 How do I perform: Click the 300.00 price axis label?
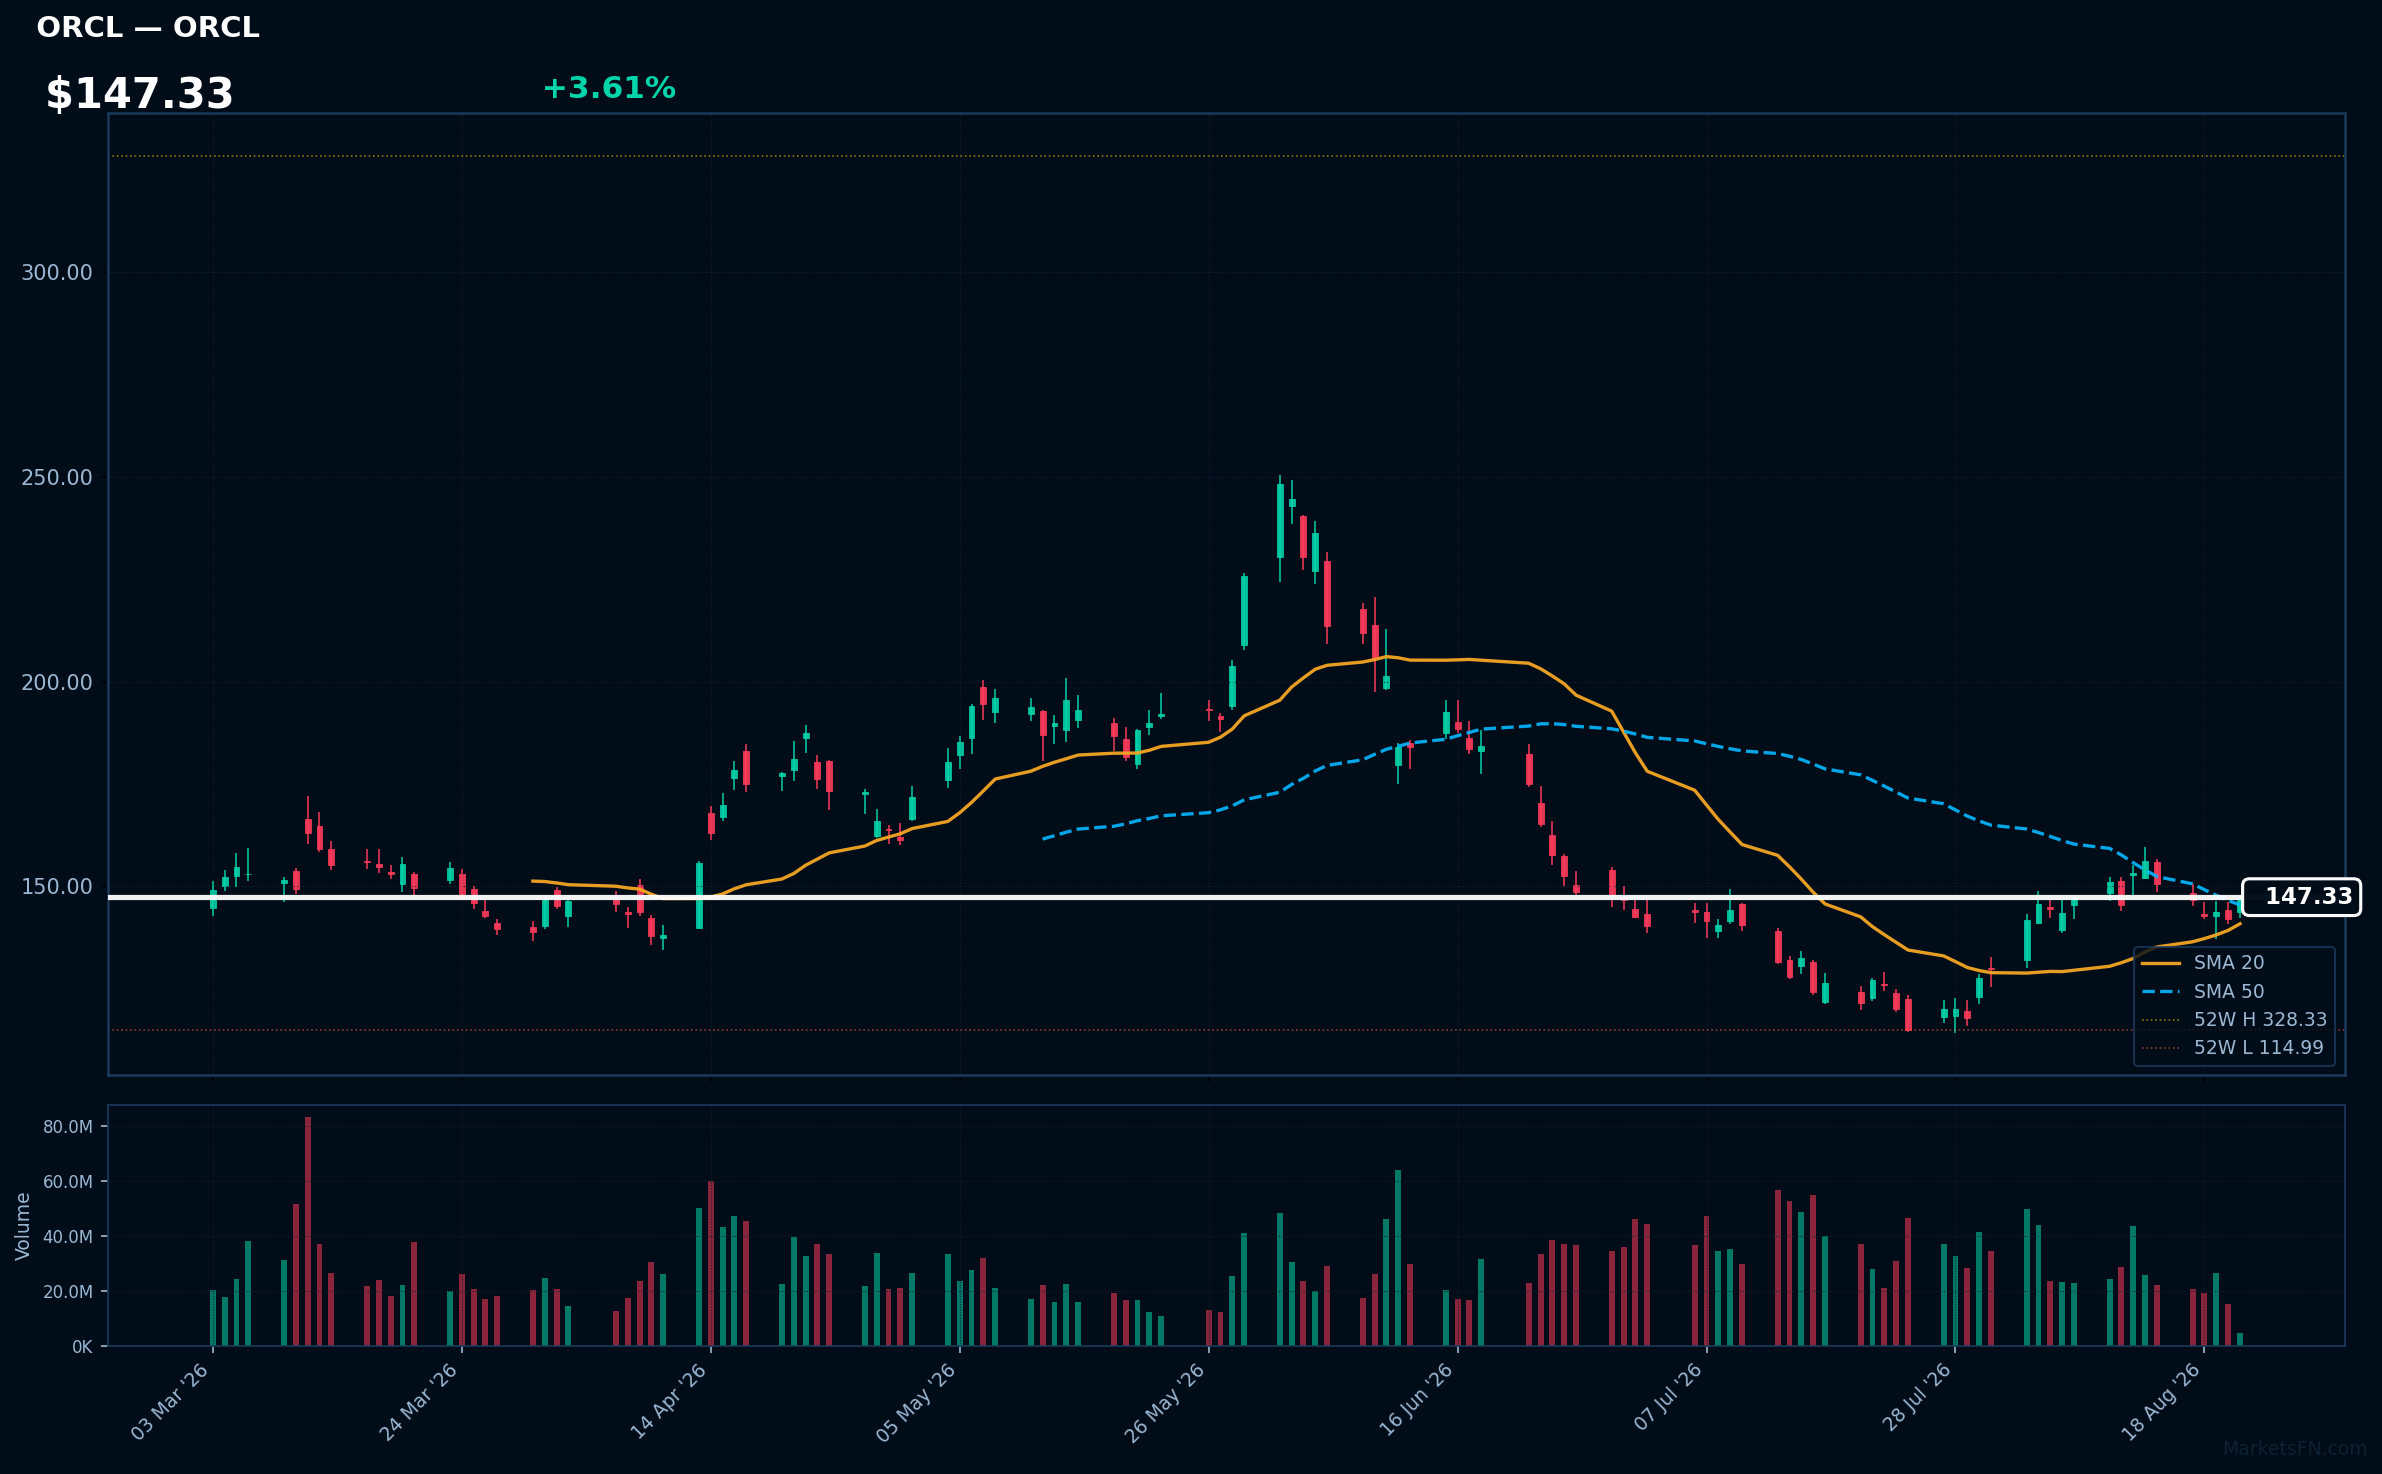[56, 273]
